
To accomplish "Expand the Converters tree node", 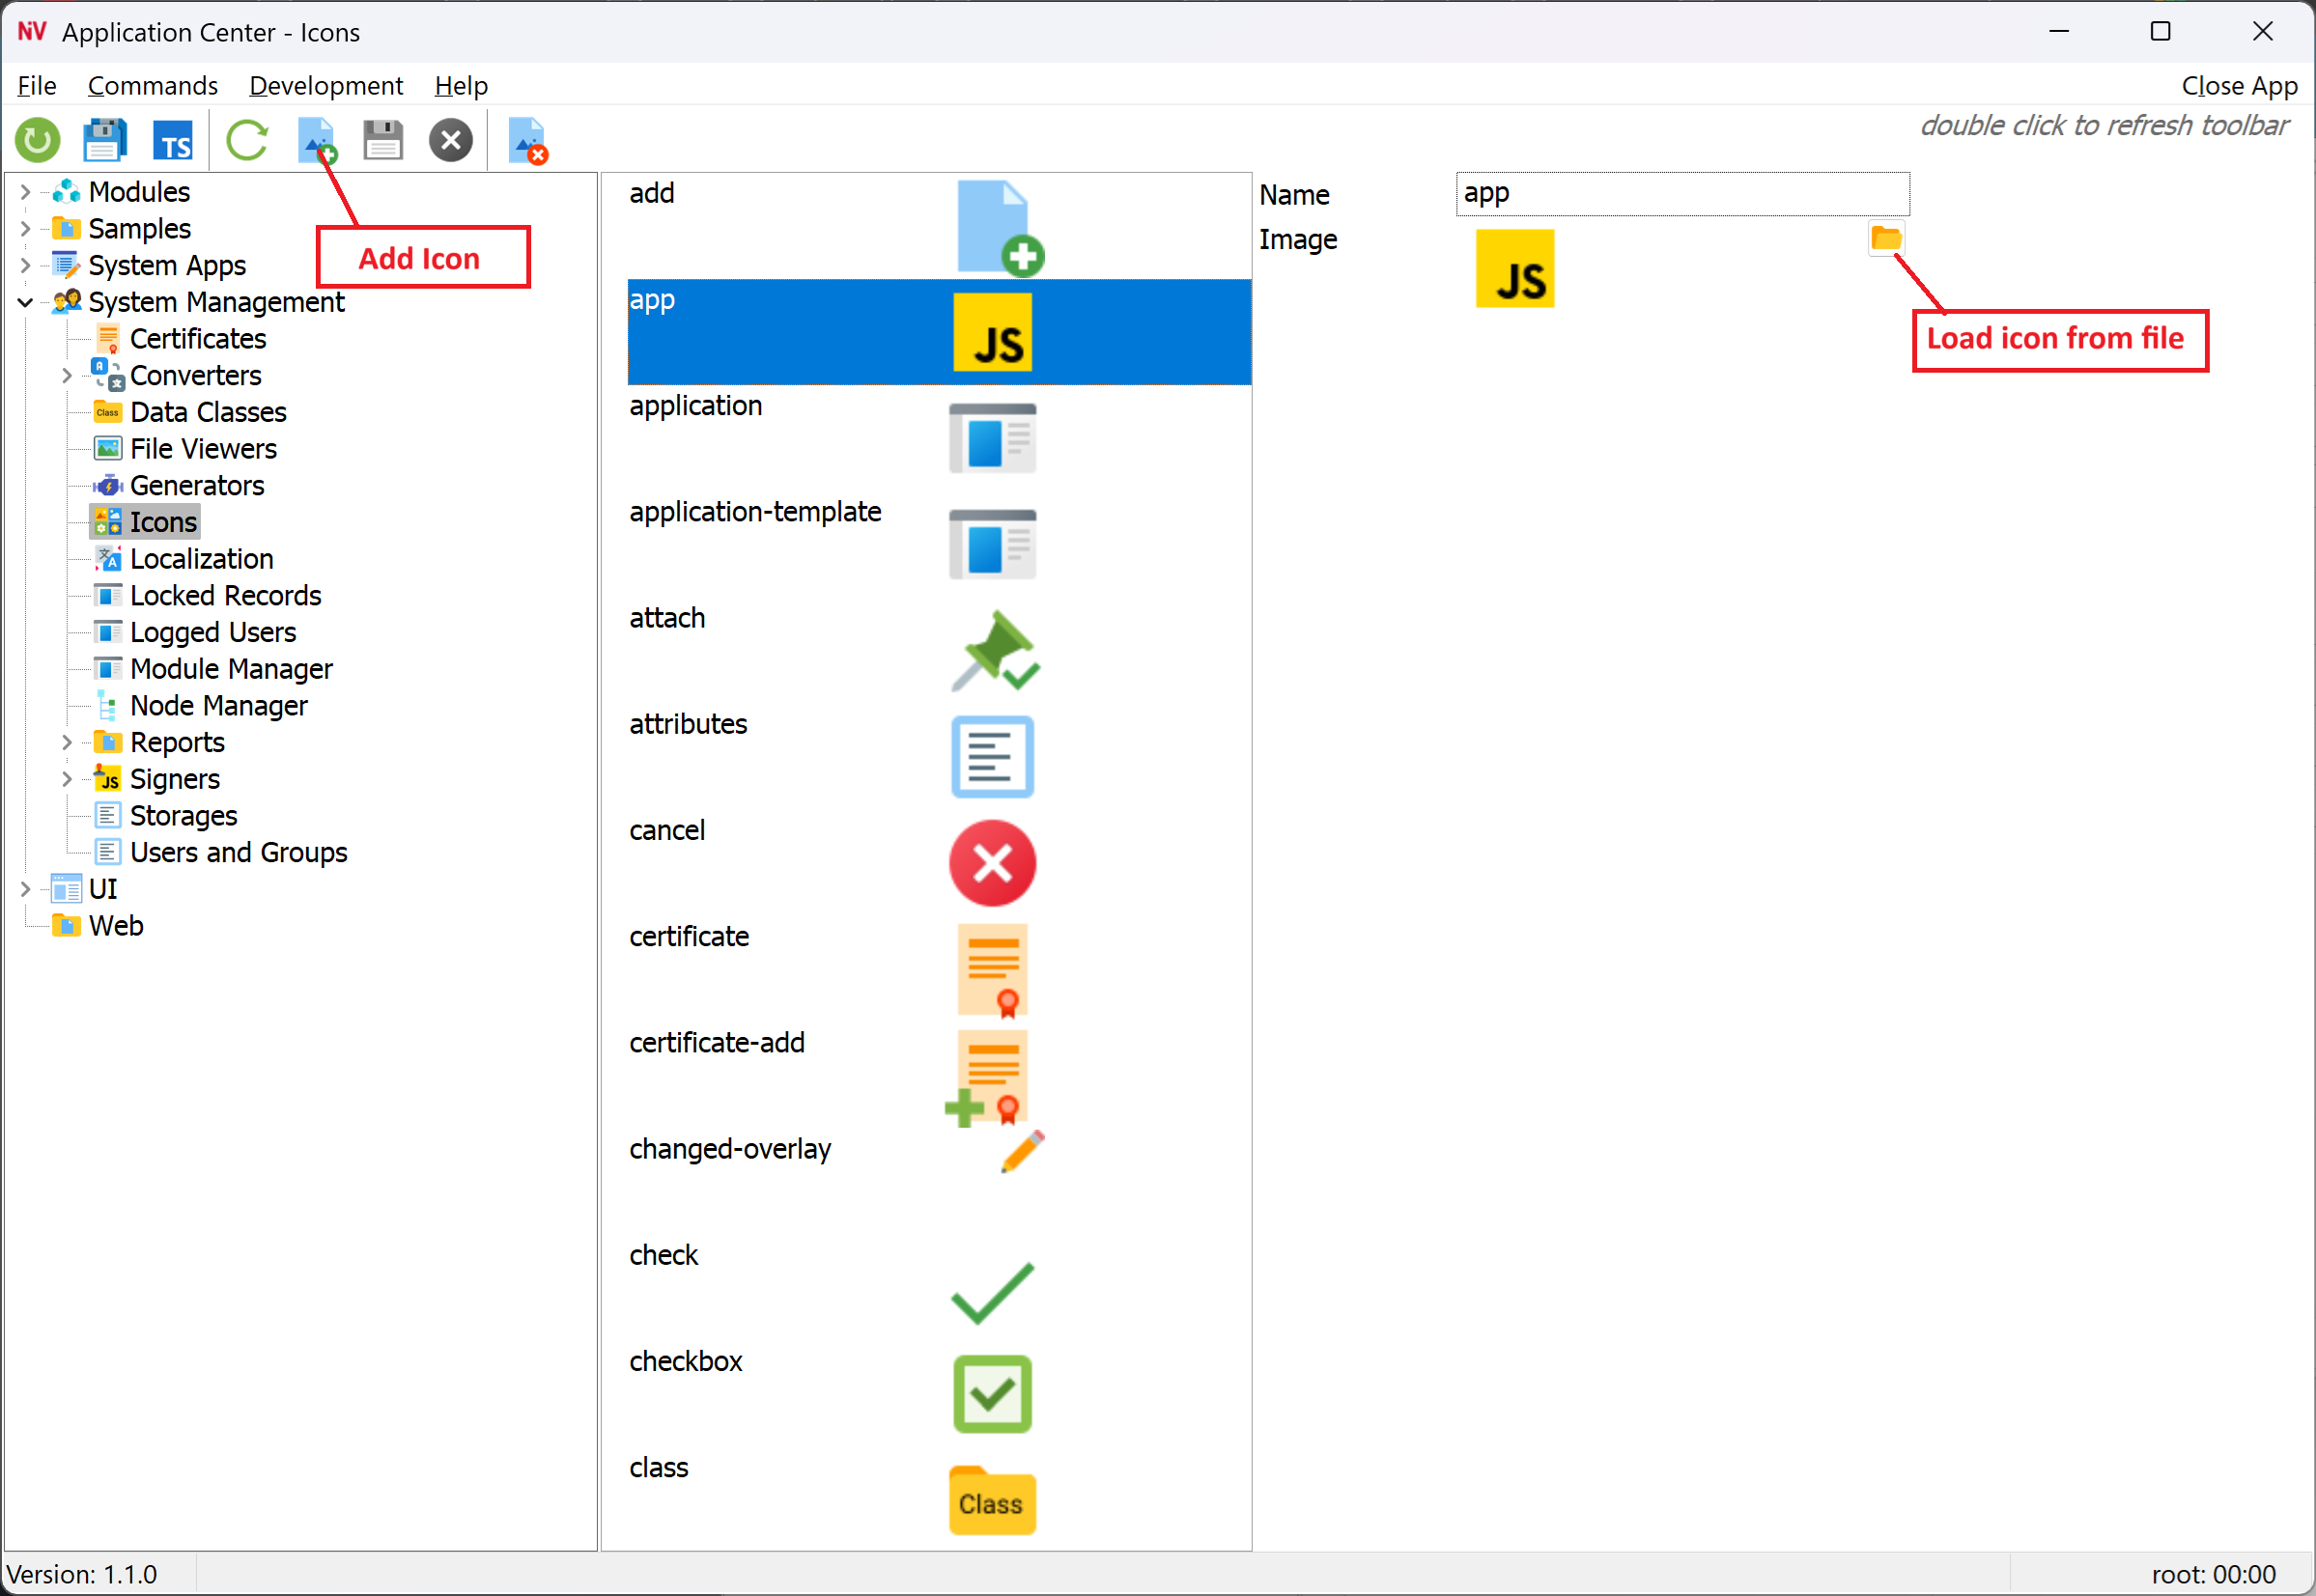I will (x=67, y=376).
